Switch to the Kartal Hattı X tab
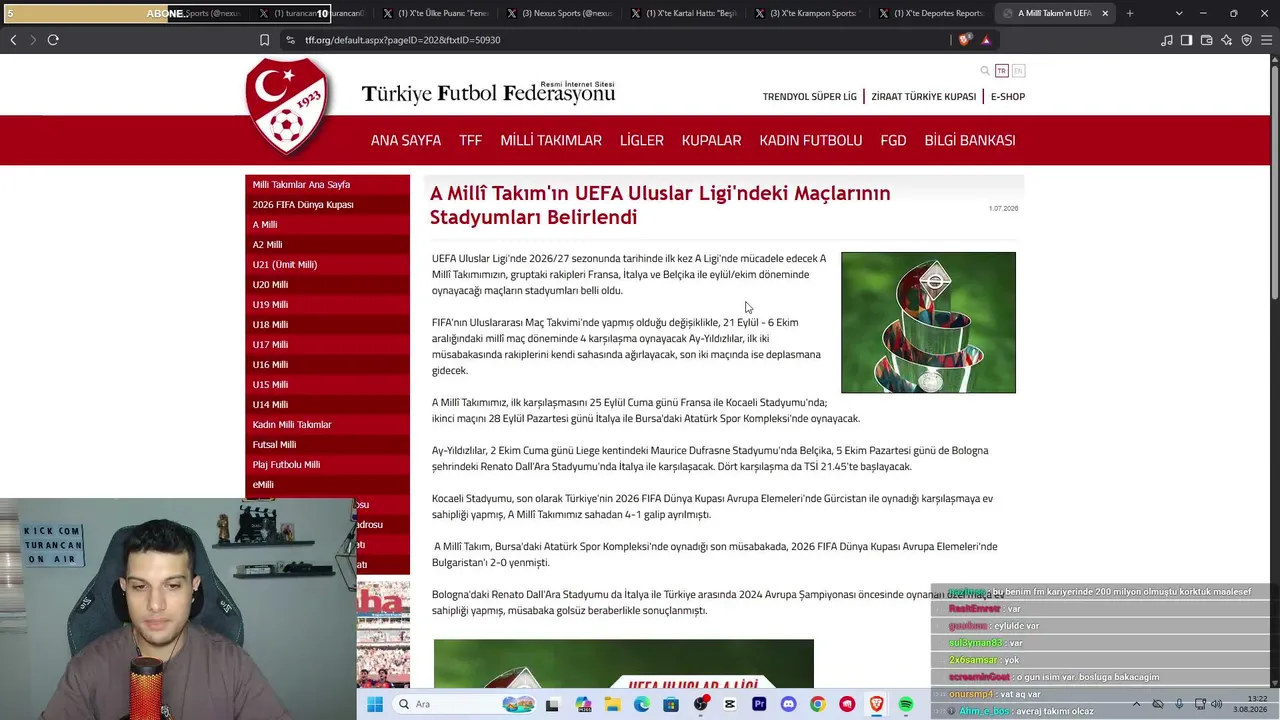The width and height of the screenshot is (1280, 720). click(x=683, y=14)
